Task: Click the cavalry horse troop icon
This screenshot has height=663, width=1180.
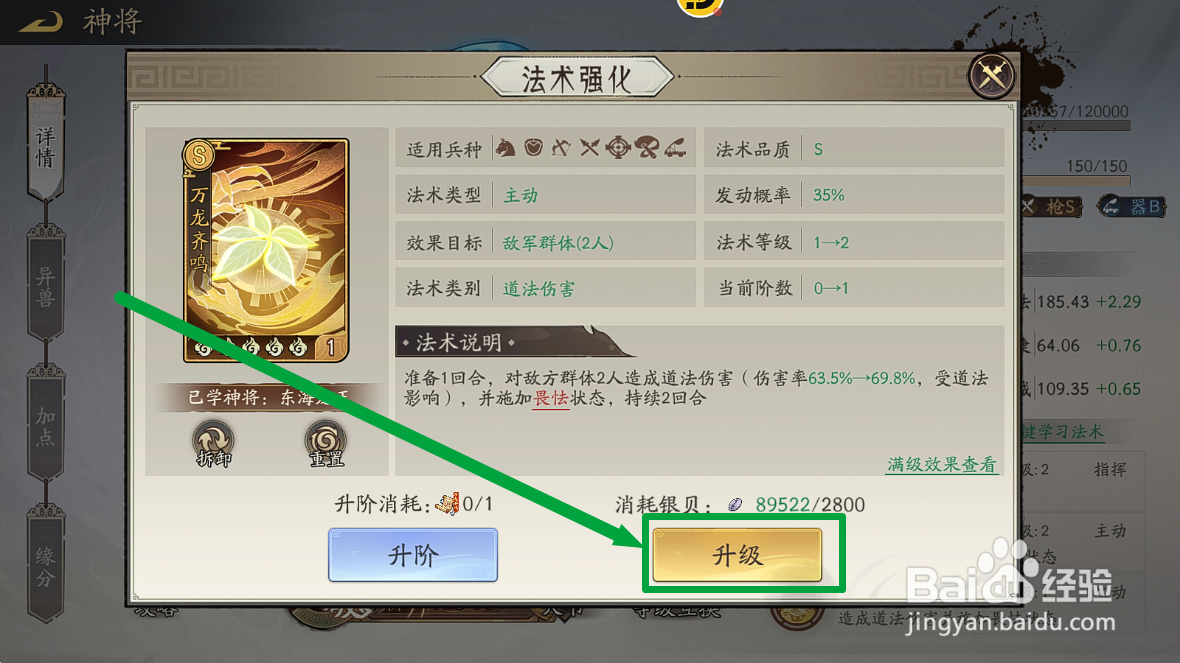Action: coord(505,148)
